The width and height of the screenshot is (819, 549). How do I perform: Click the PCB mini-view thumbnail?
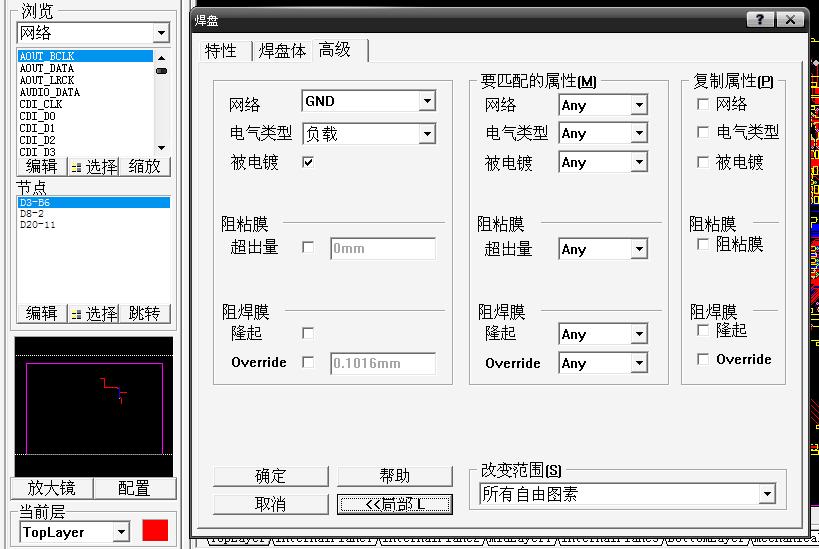[x=94, y=406]
